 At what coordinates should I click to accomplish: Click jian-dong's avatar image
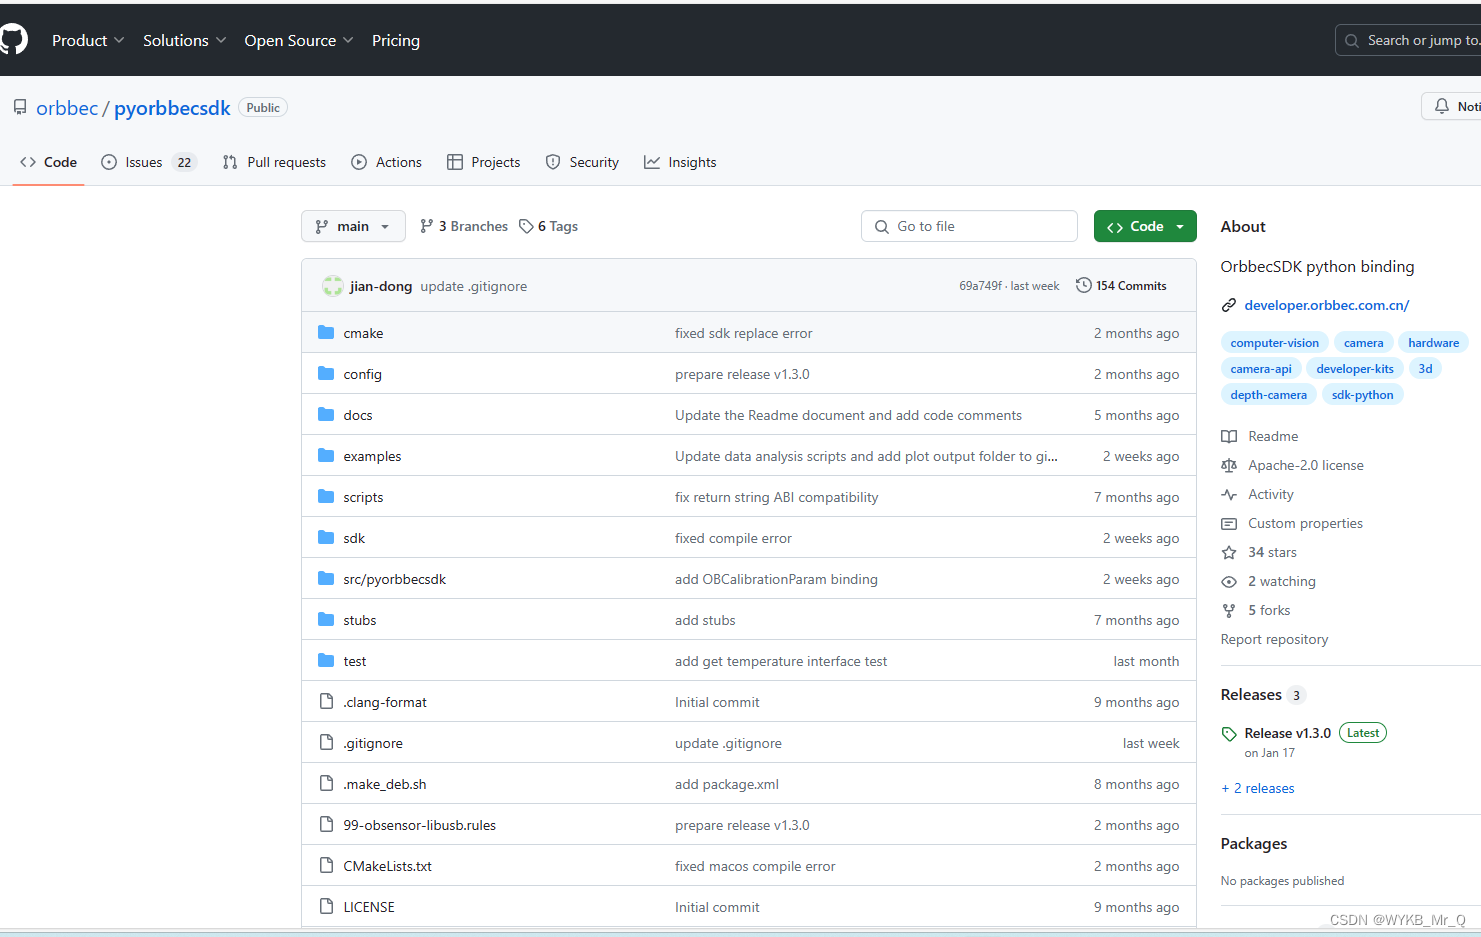pyautogui.click(x=333, y=286)
